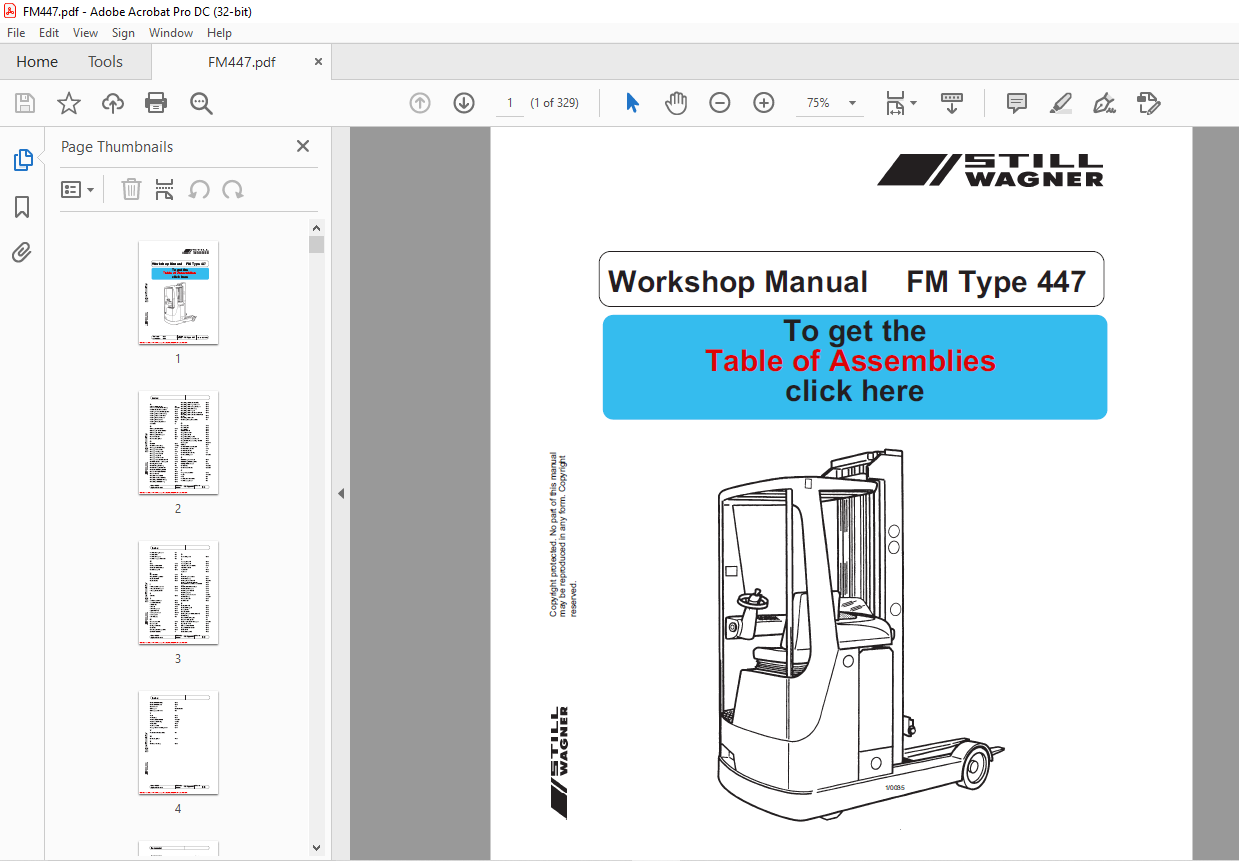Image resolution: width=1239 pixels, height=861 pixels.
Task: Select the Highlight text pen tool
Action: tap(1061, 103)
